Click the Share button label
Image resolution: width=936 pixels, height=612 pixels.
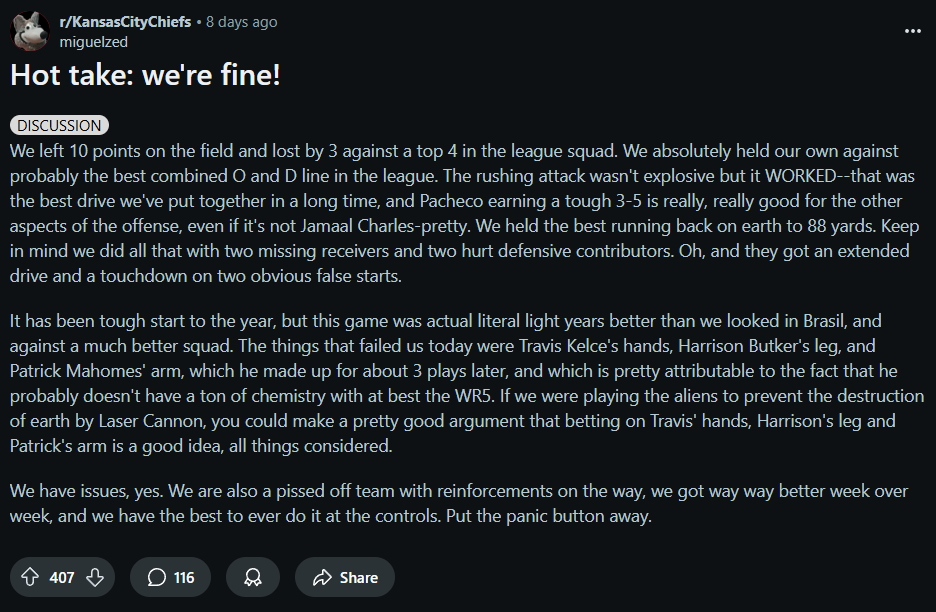pyautogui.click(x=359, y=577)
